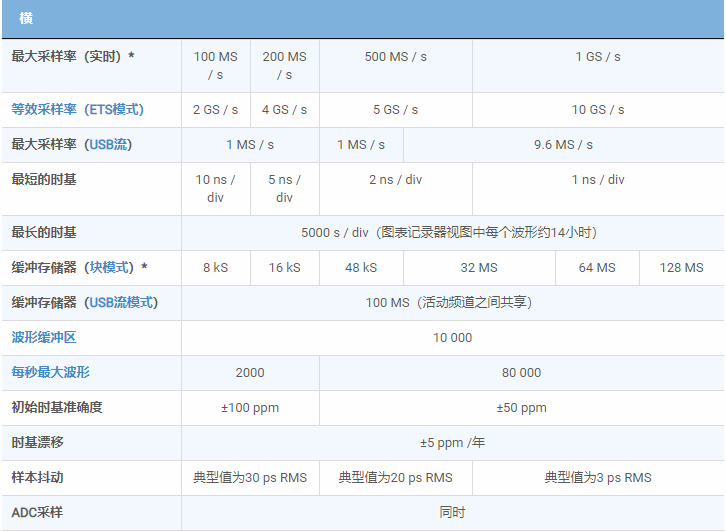Click the USB流 link in 最大采样率 row
This screenshot has height=532, width=726.
pyautogui.click(x=107, y=144)
